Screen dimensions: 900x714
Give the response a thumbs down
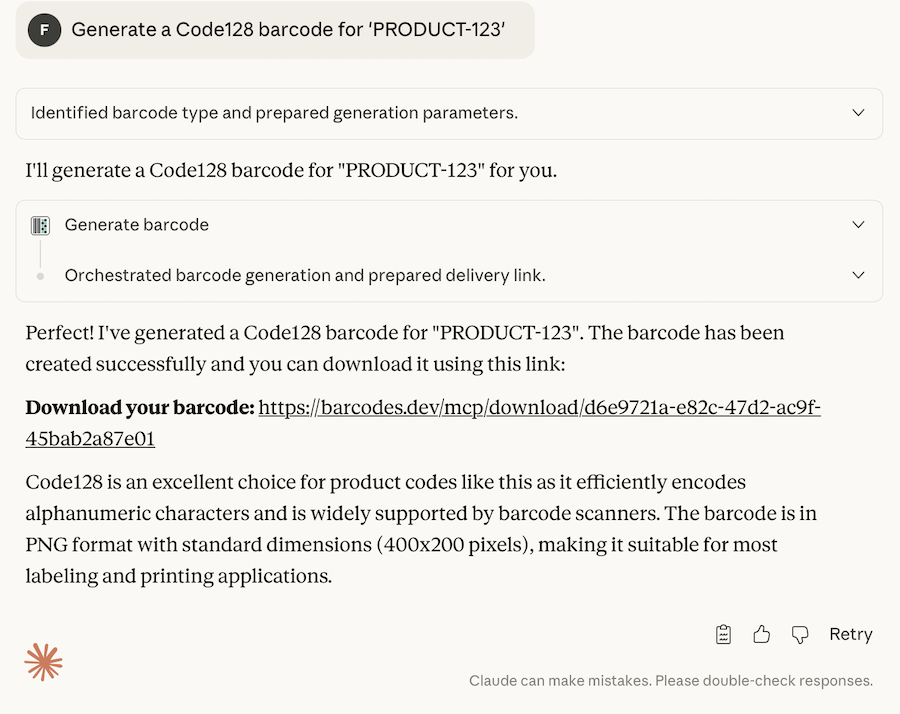point(800,634)
